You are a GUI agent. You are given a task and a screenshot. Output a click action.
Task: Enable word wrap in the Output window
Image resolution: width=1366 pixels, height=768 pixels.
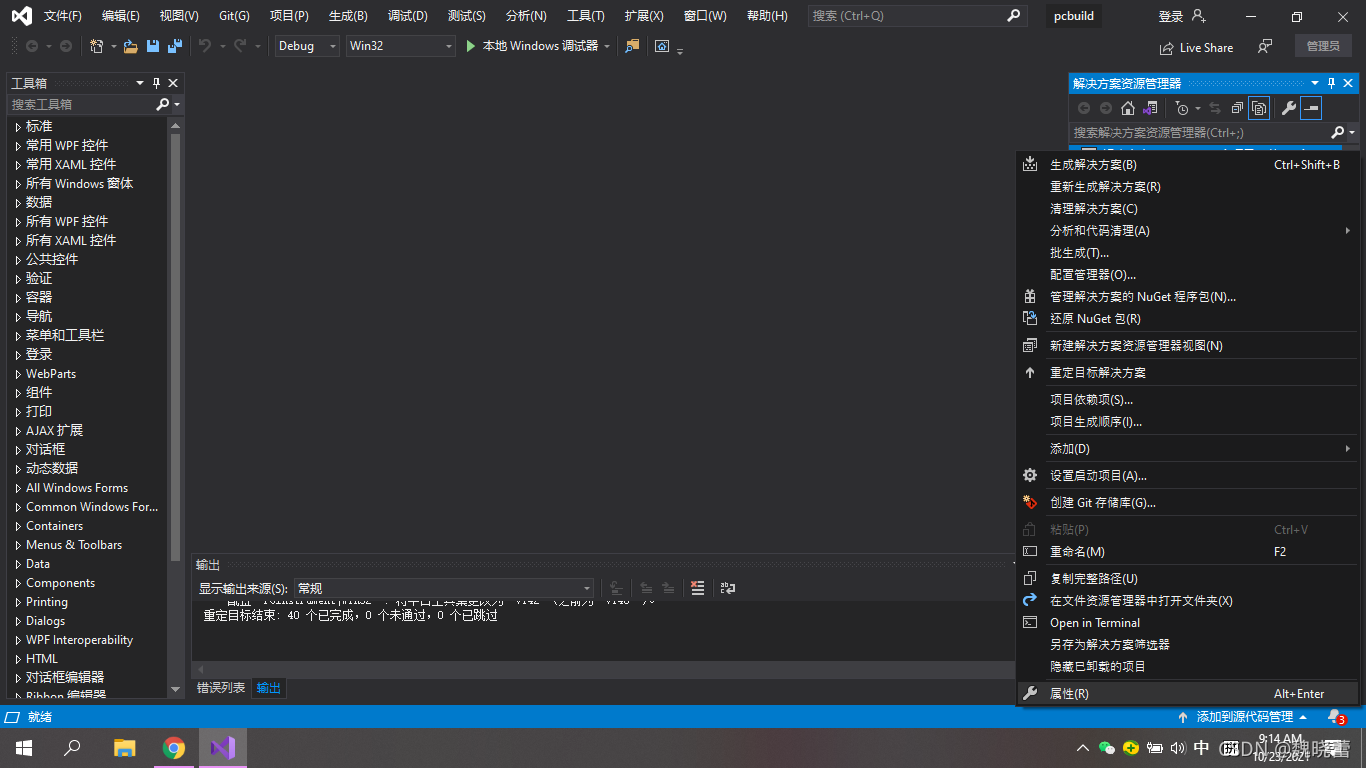click(726, 588)
